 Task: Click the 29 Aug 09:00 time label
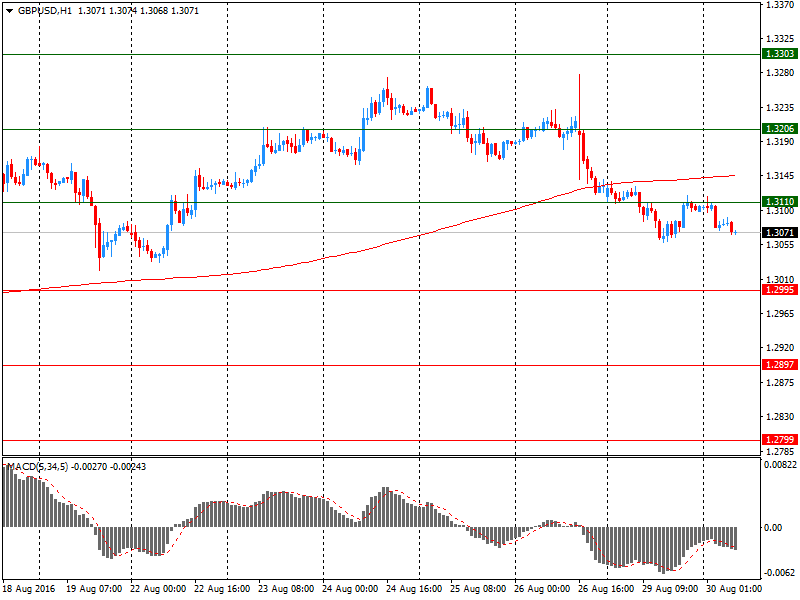pos(670,589)
